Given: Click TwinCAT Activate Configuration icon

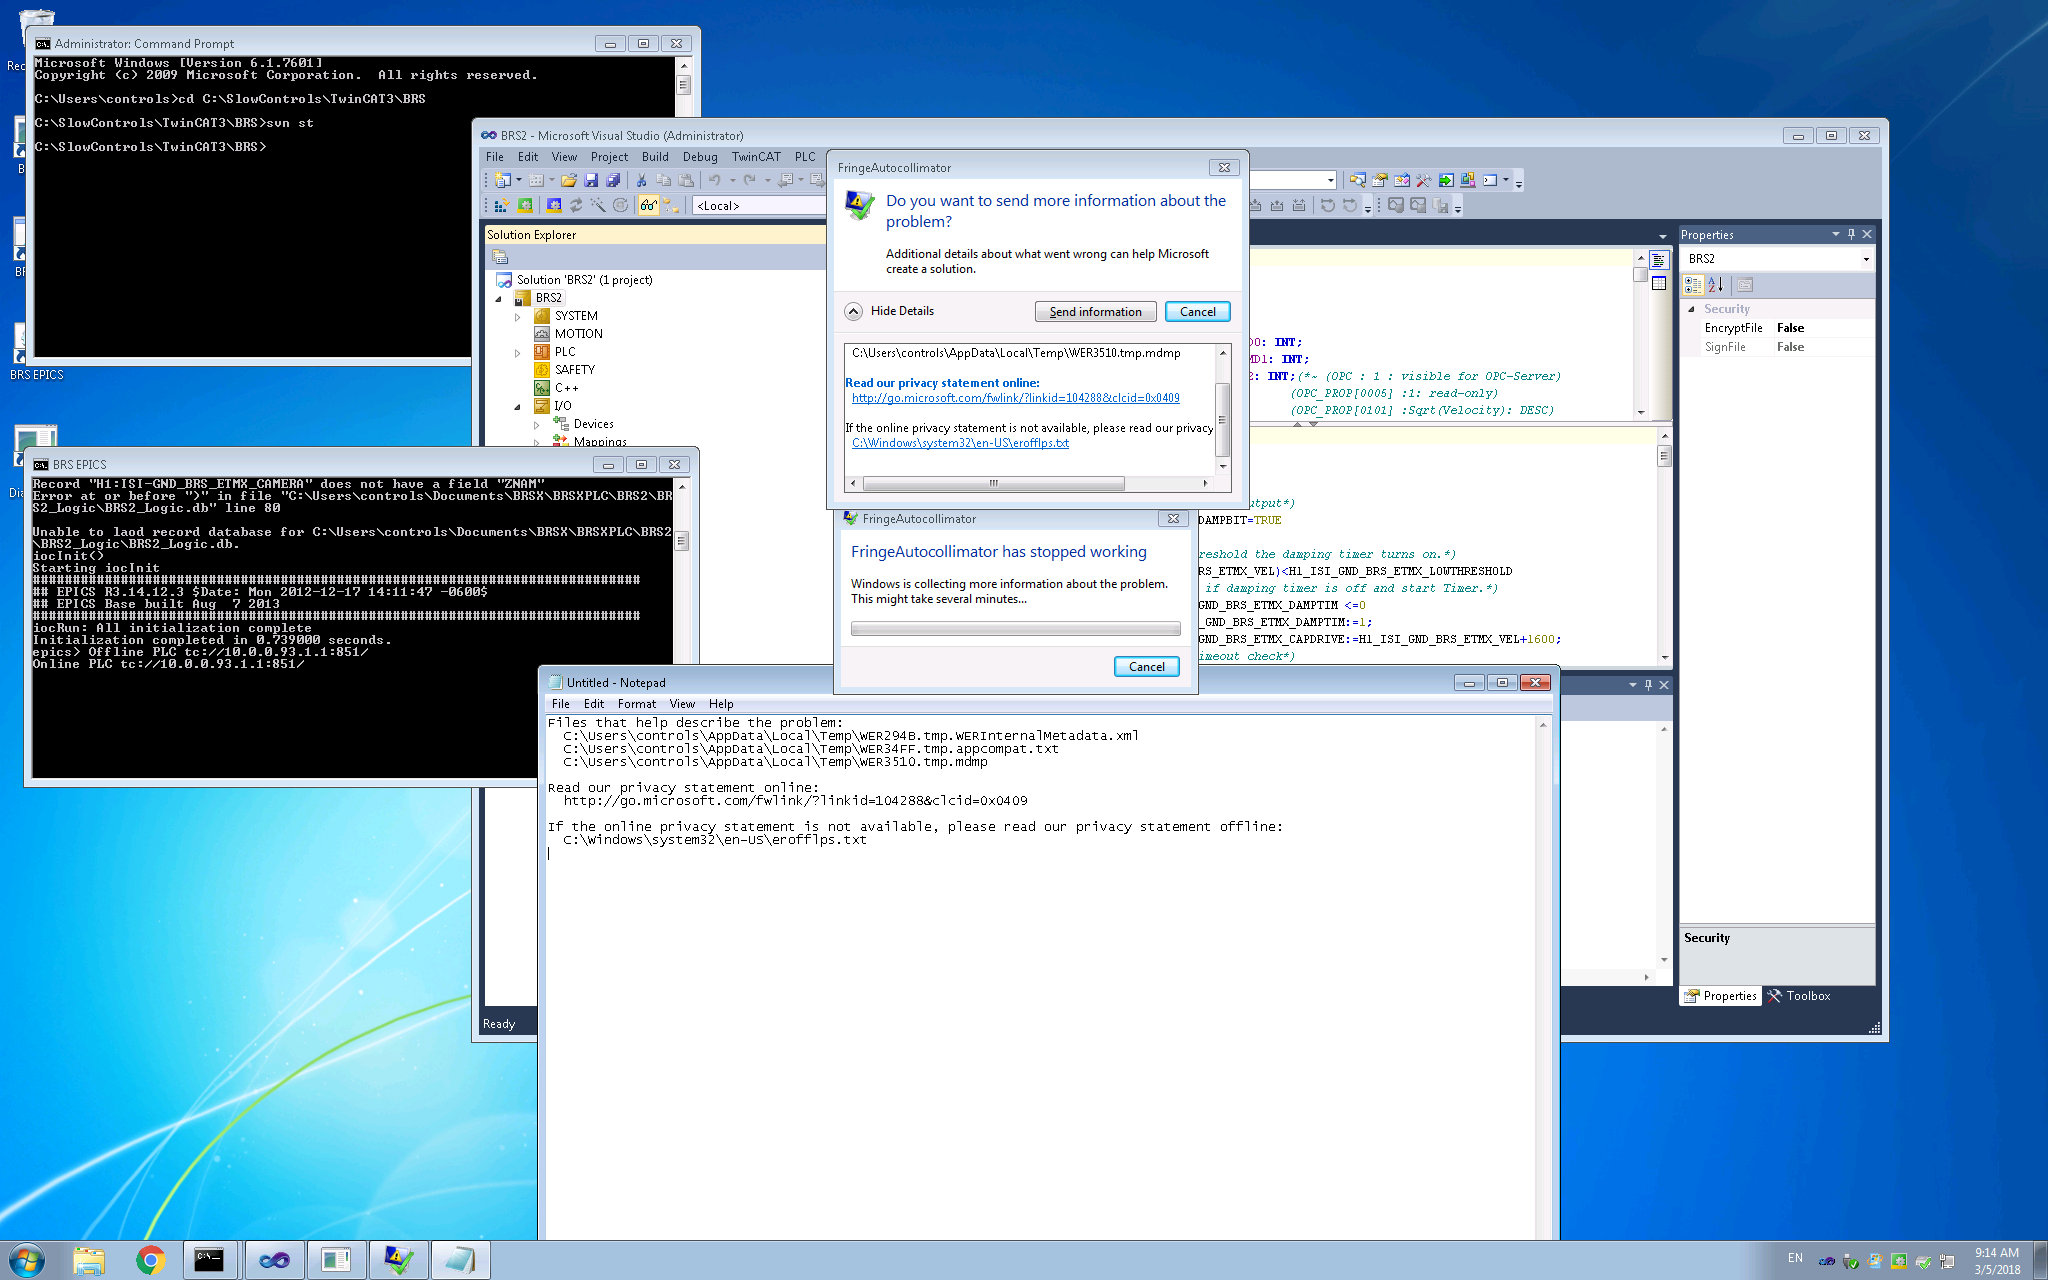Looking at the screenshot, I should click(502, 205).
